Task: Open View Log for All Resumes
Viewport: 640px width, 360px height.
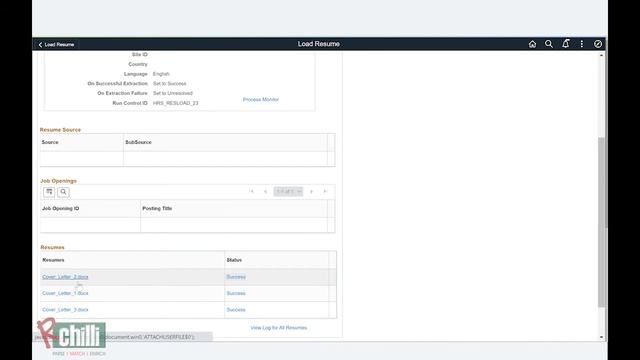Action: point(279,328)
